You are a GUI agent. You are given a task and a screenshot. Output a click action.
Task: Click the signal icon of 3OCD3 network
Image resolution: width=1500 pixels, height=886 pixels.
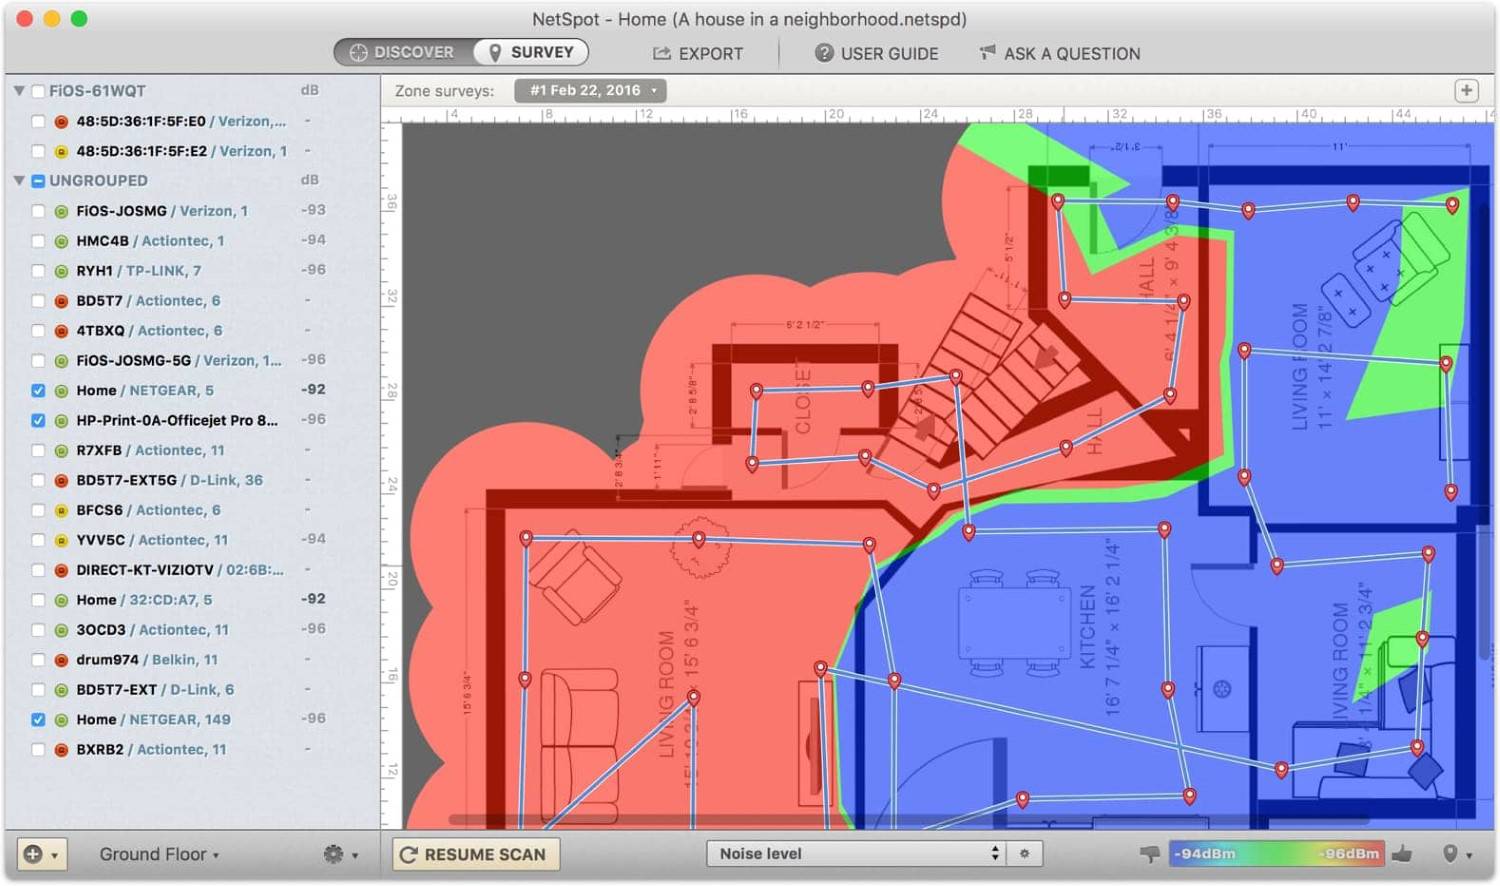(x=61, y=630)
